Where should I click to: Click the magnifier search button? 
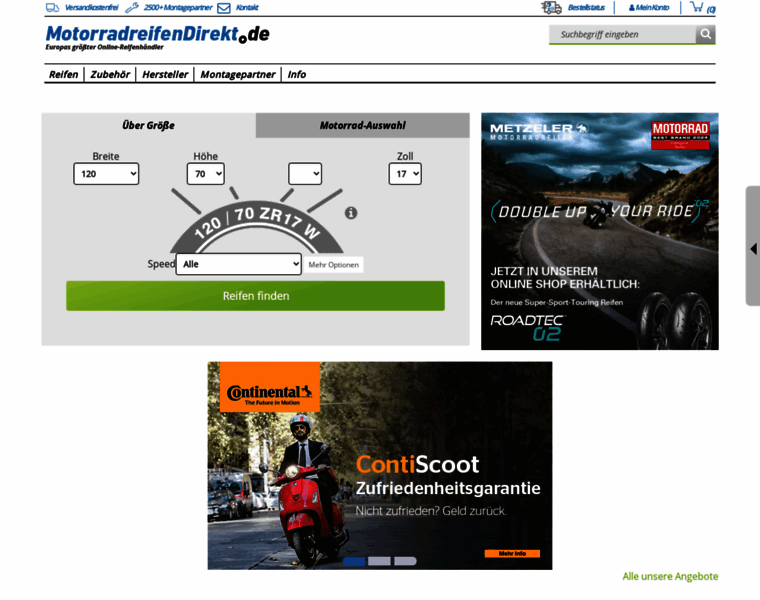tap(706, 34)
